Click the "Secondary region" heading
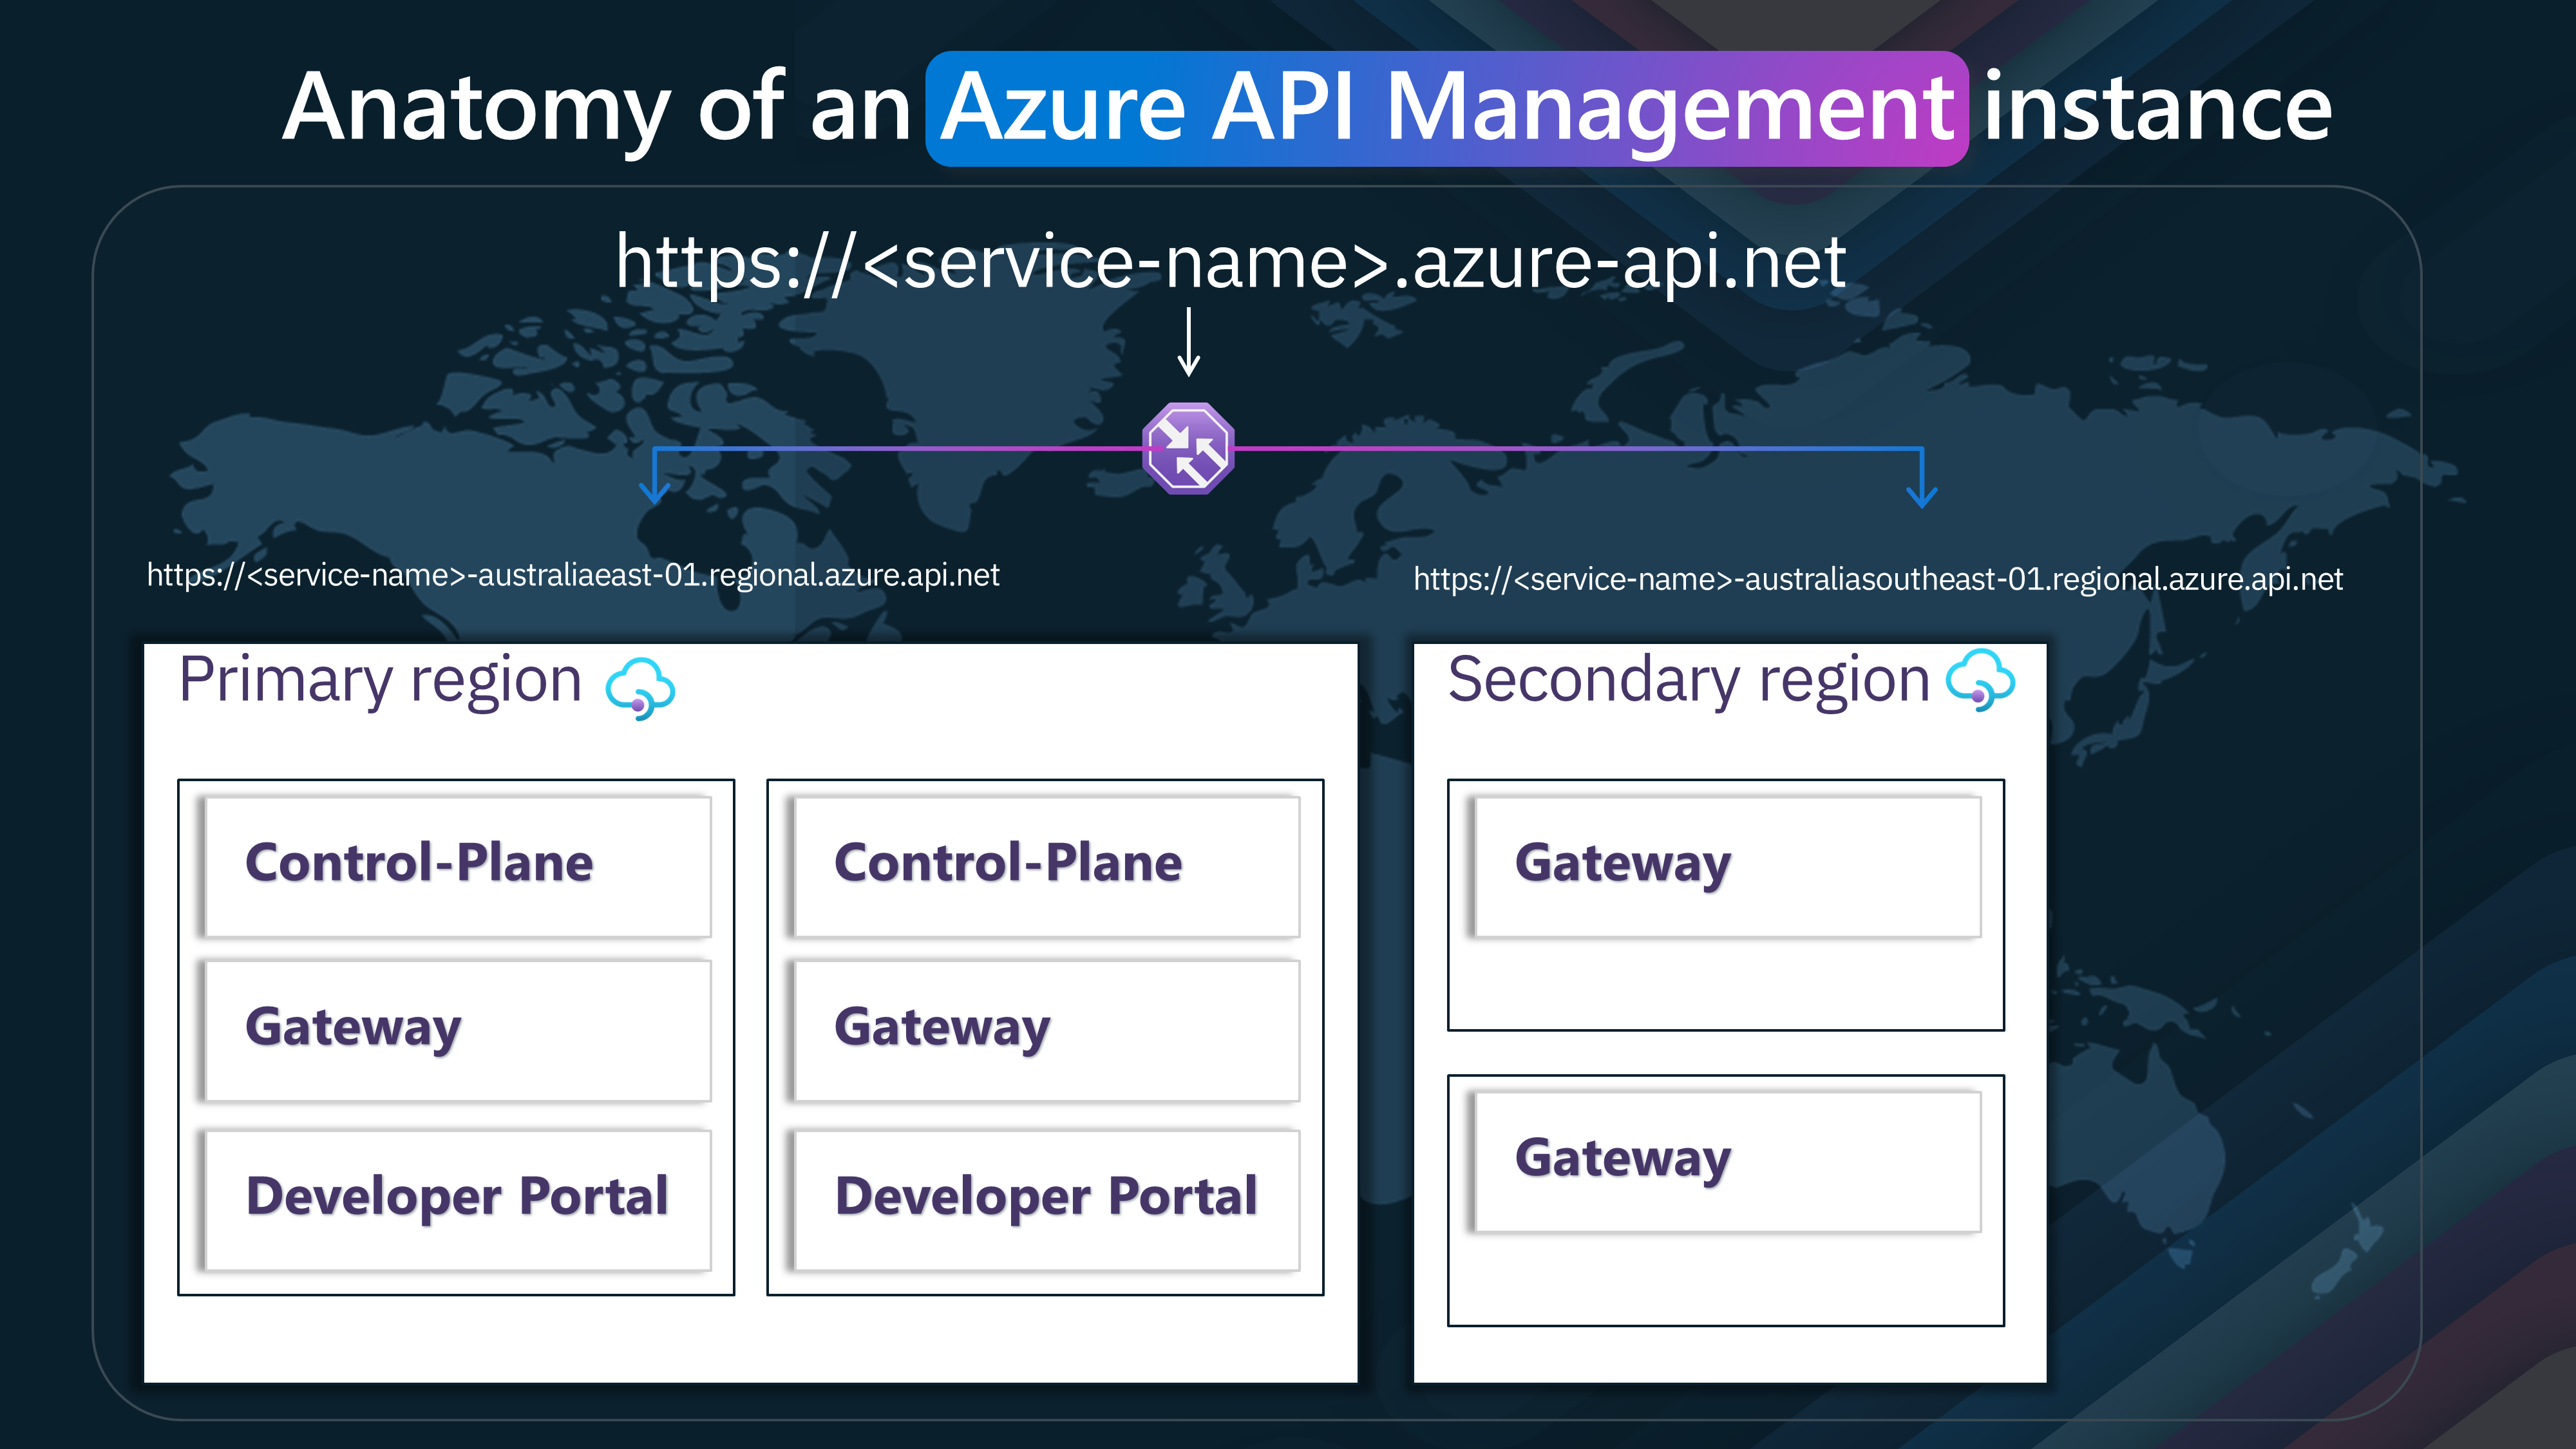The image size is (2576, 1449). pyautogui.click(x=1688, y=681)
